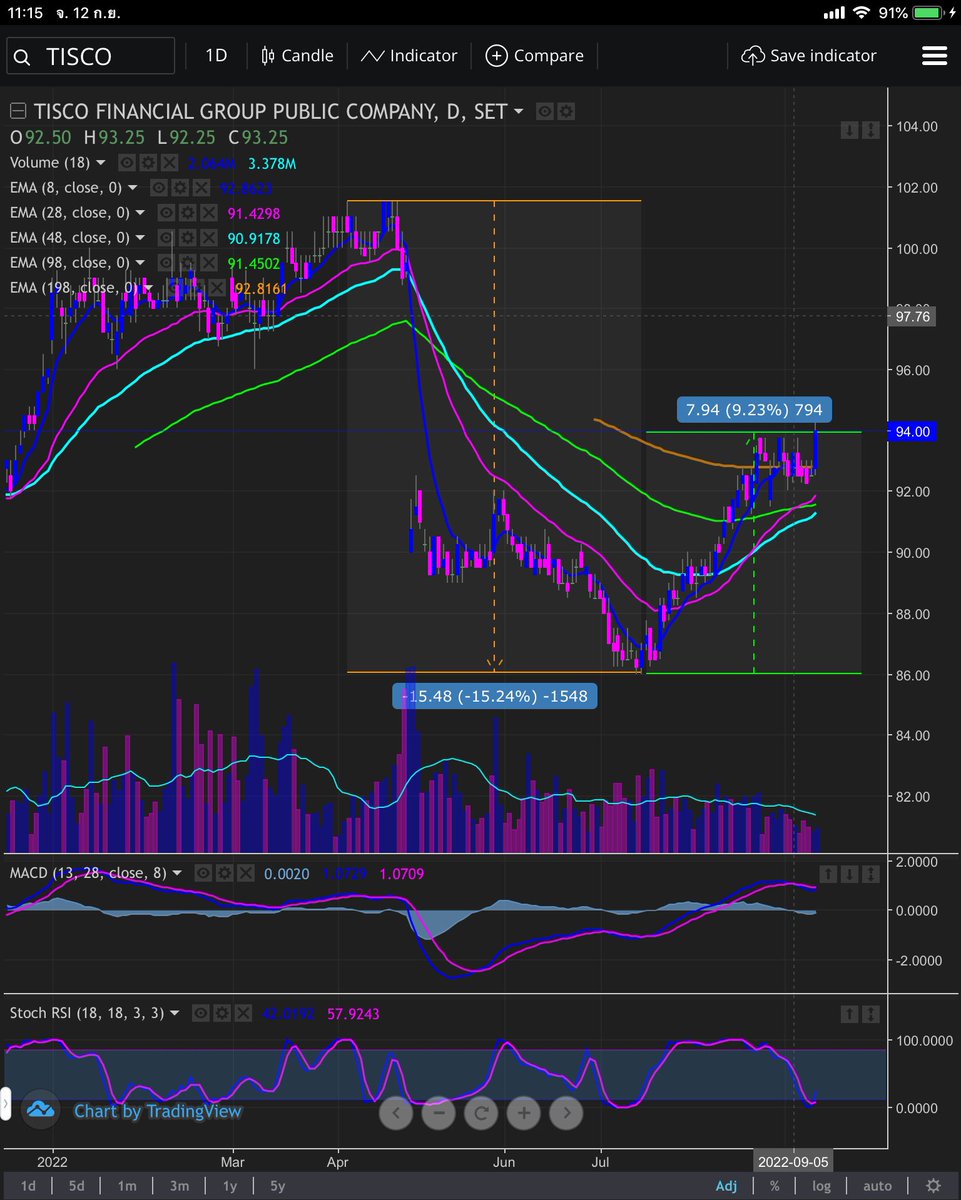Expand the MACD (13, 28, close, 8) dropdown arrow
This screenshot has width=961, height=1200.
[177, 873]
